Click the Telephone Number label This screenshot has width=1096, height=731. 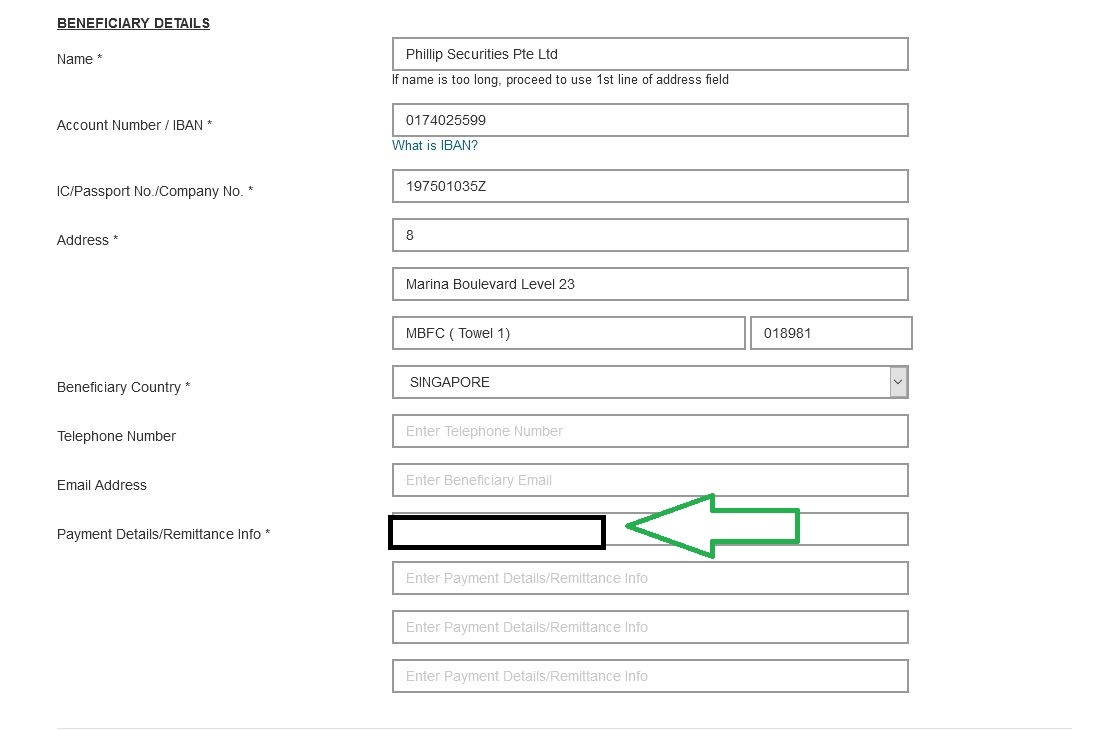pyautogui.click(x=116, y=436)
